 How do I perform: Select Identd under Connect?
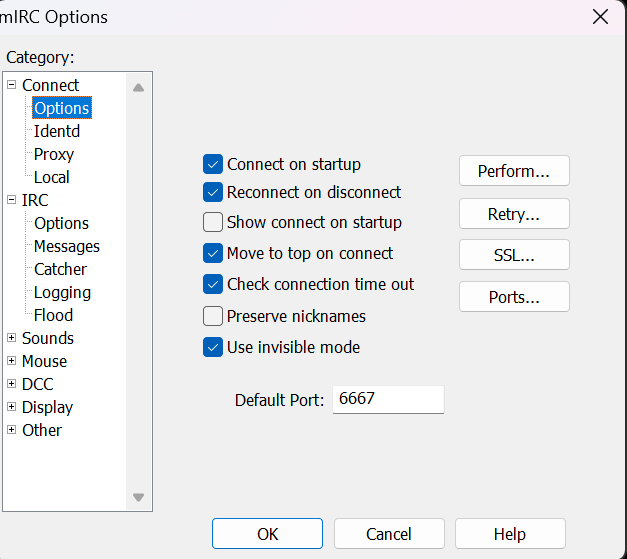click(x=56, y=131)
